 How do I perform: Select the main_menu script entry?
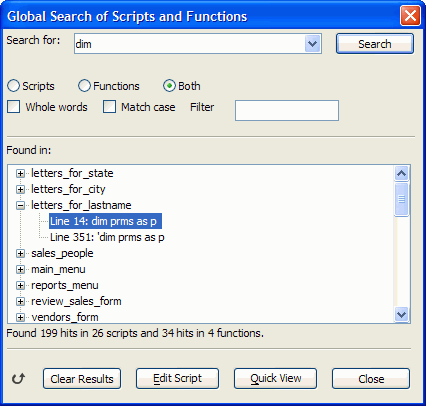[58, 269]
